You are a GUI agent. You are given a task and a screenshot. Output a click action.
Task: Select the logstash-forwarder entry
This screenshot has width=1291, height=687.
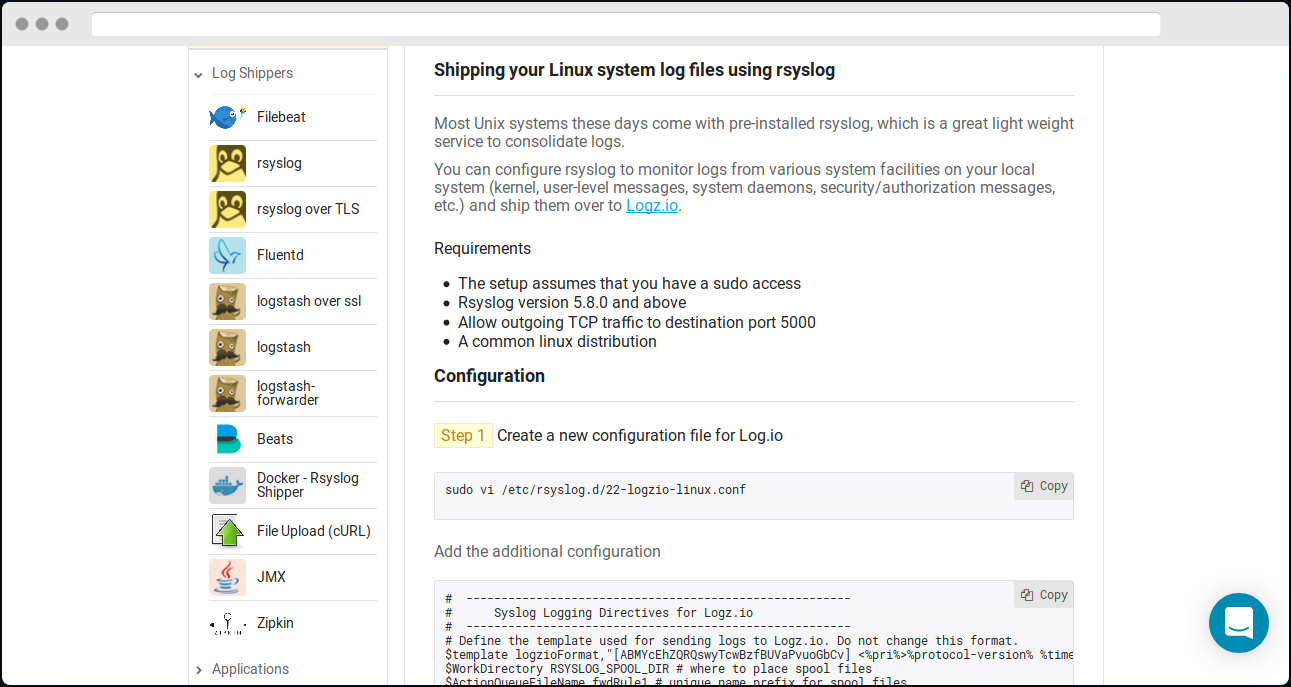click(x=288, y=393)
